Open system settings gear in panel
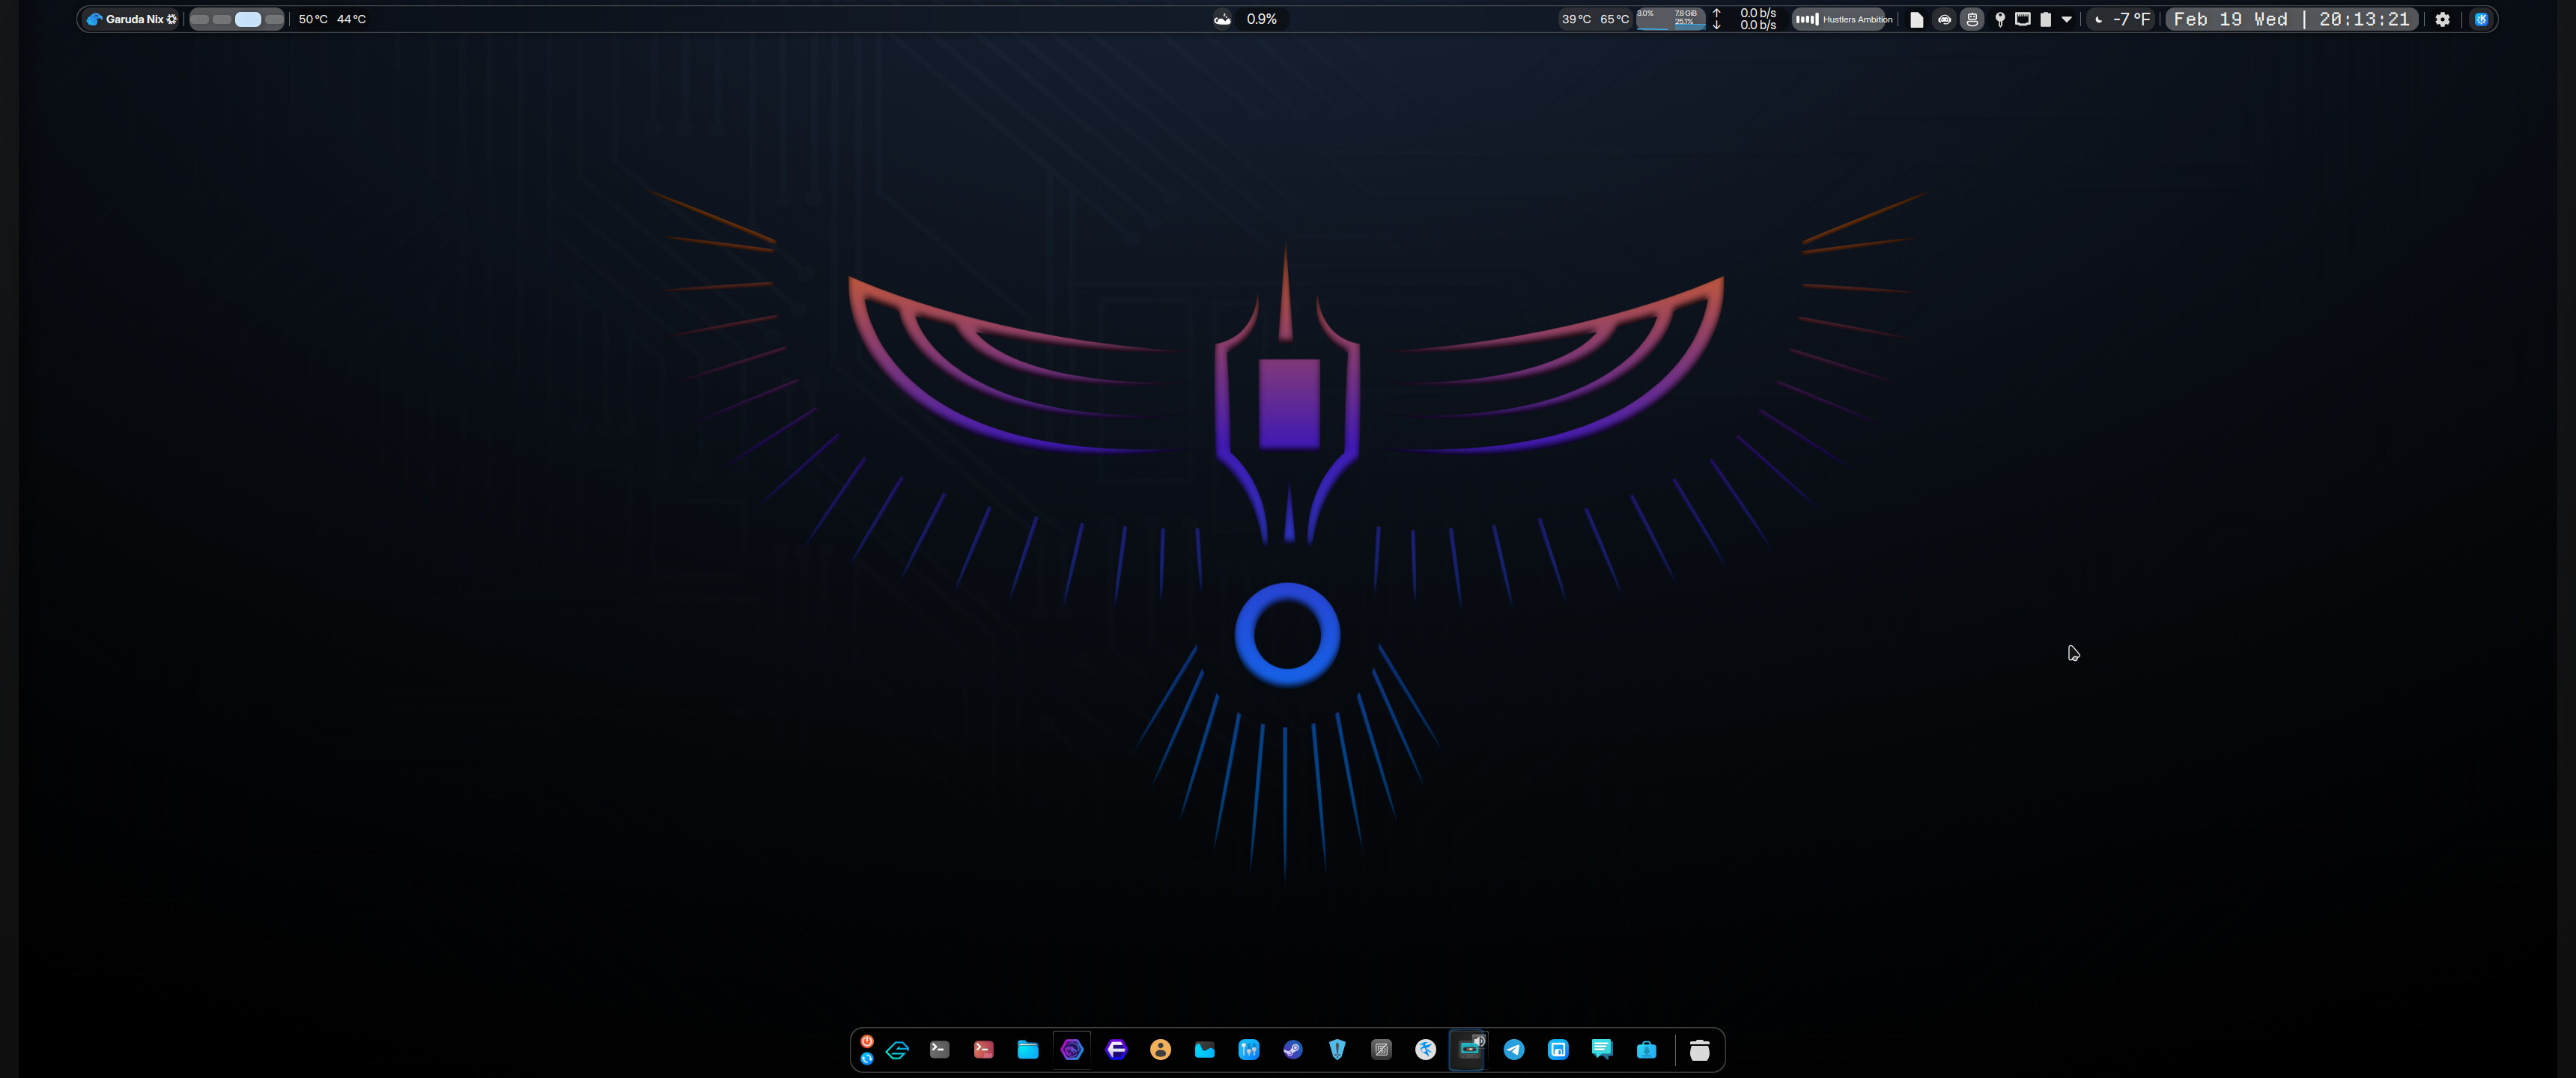Image resolution: width=2576 pixels, height=1078 pixels. pyautogui.click(x=2442, y=19)
